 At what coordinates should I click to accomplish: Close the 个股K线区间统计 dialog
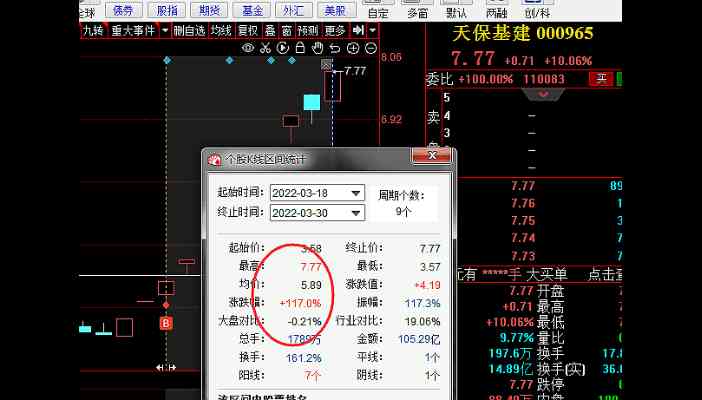coord(432,155)
